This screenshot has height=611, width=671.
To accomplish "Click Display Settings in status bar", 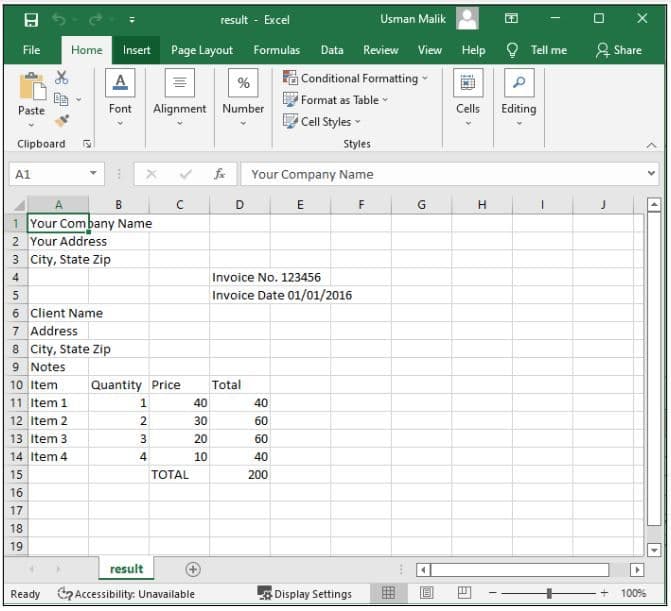I will (305, 594).
